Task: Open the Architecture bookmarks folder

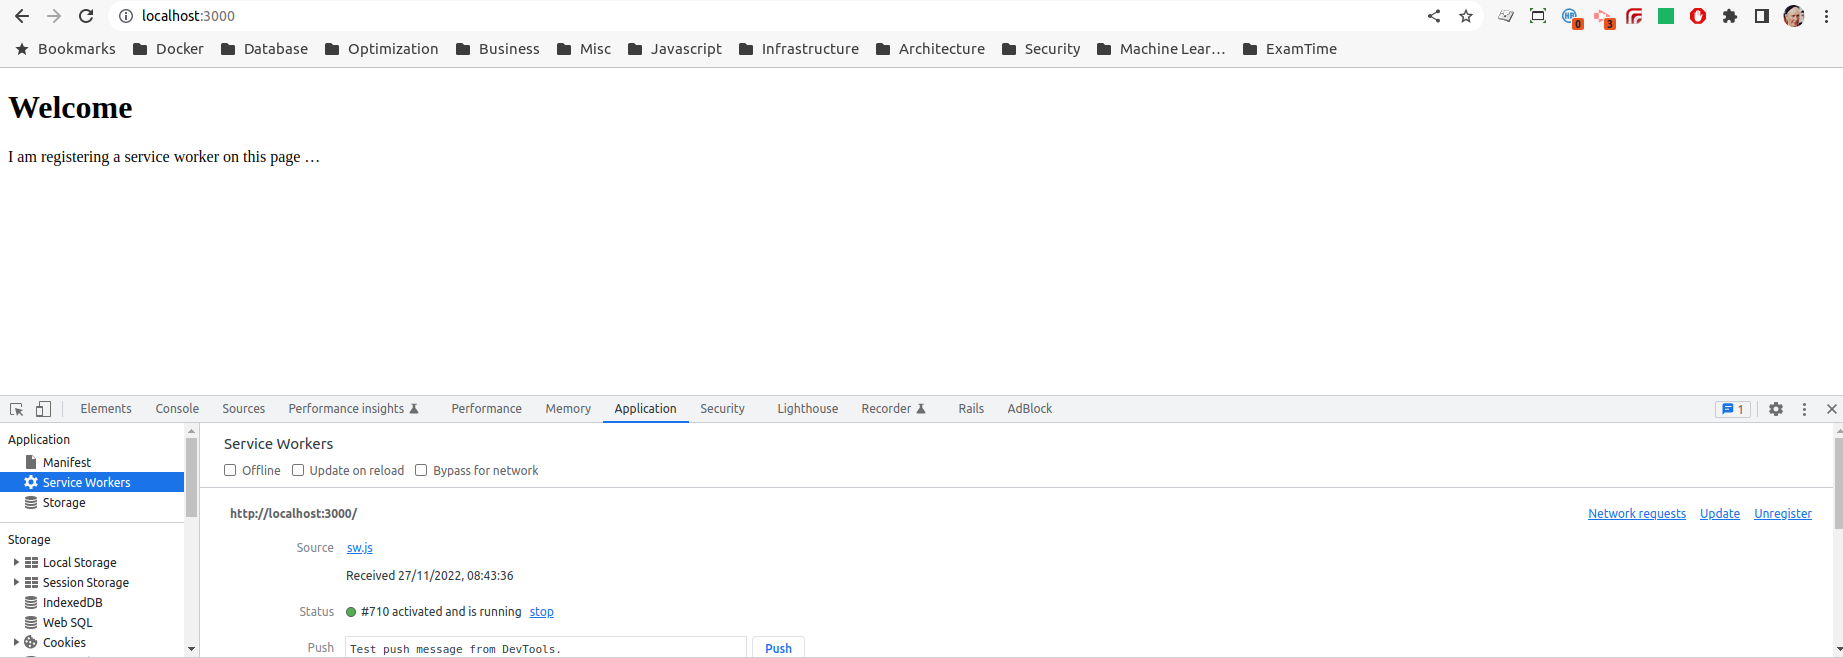Action: (x=930, y=49)
